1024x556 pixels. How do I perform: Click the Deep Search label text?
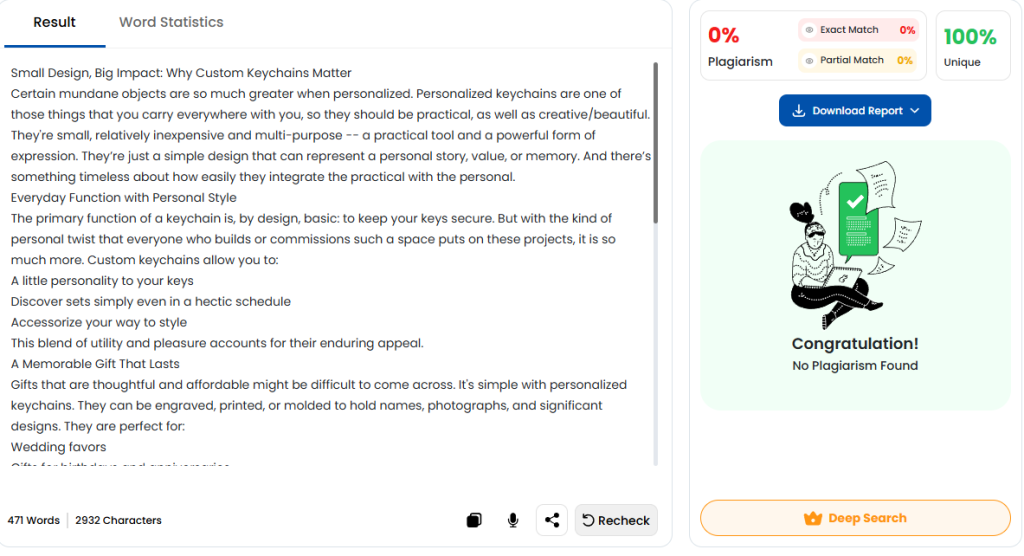[x=867, y=518]
